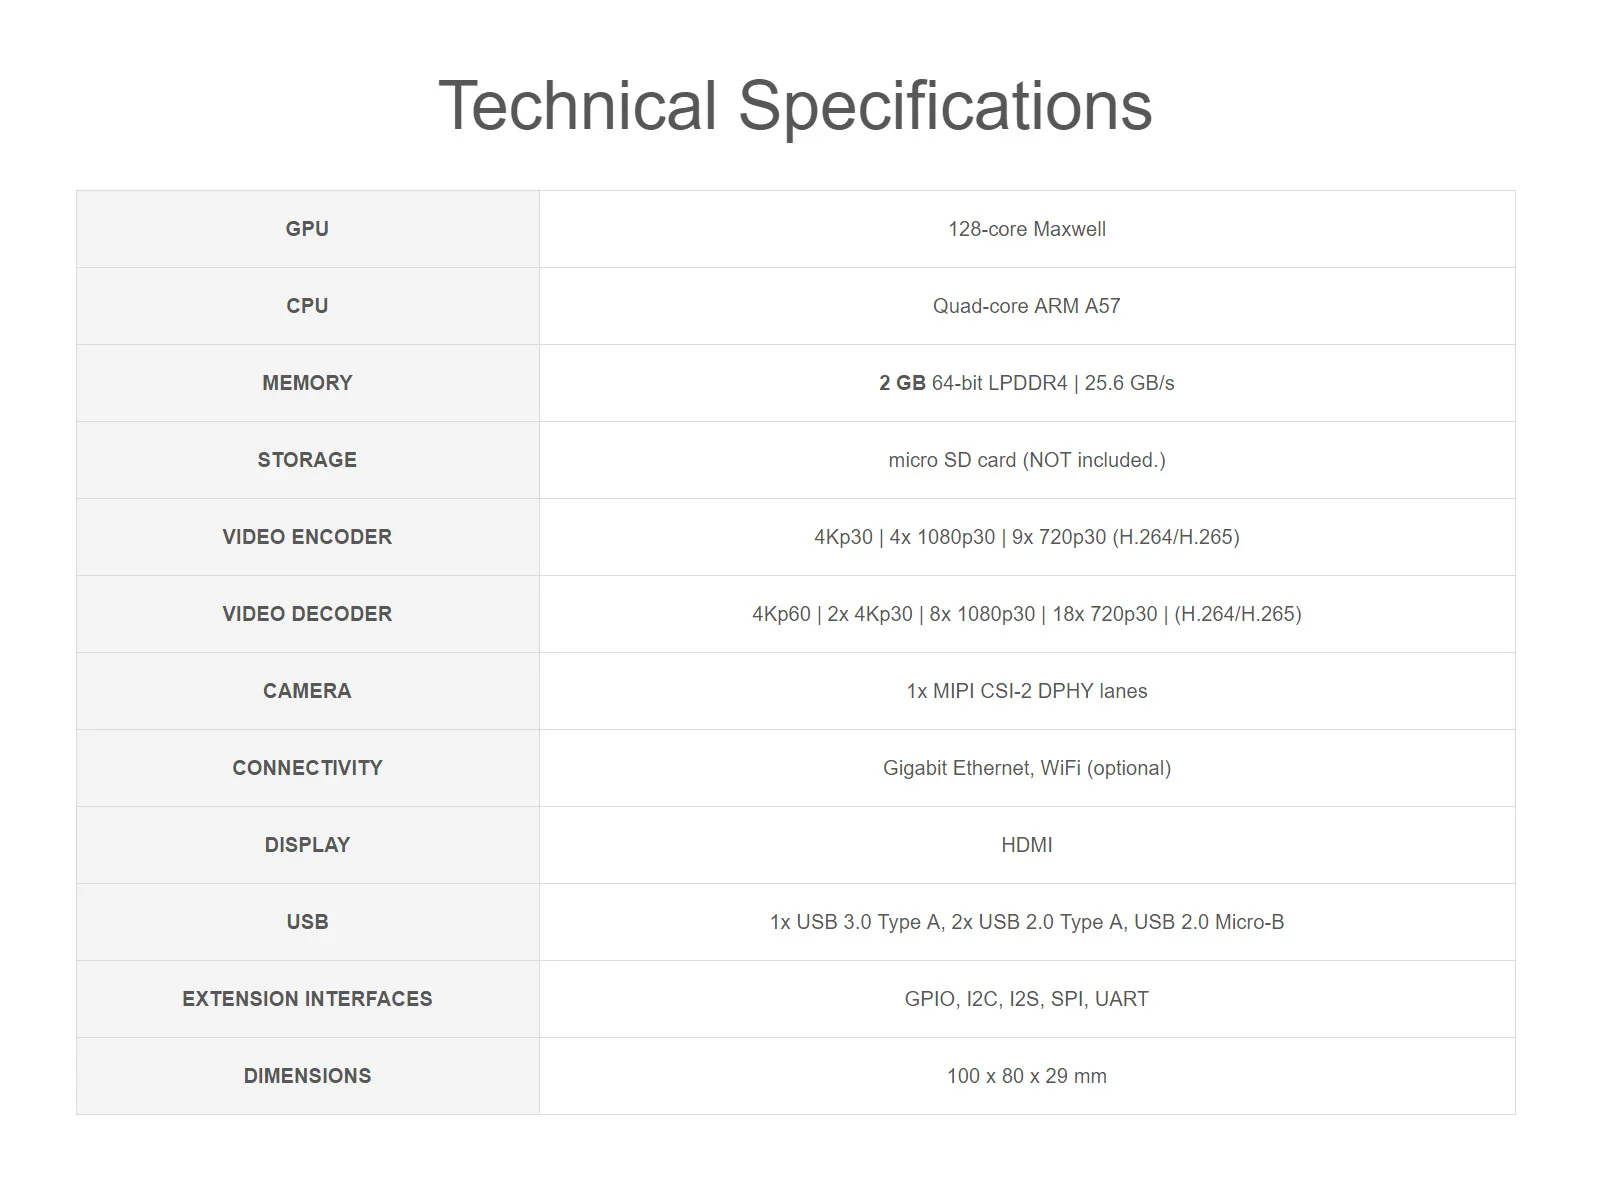Select the MEMORY row label
The height and width of the screenshot is (1200, 1600).
(307, 383)
